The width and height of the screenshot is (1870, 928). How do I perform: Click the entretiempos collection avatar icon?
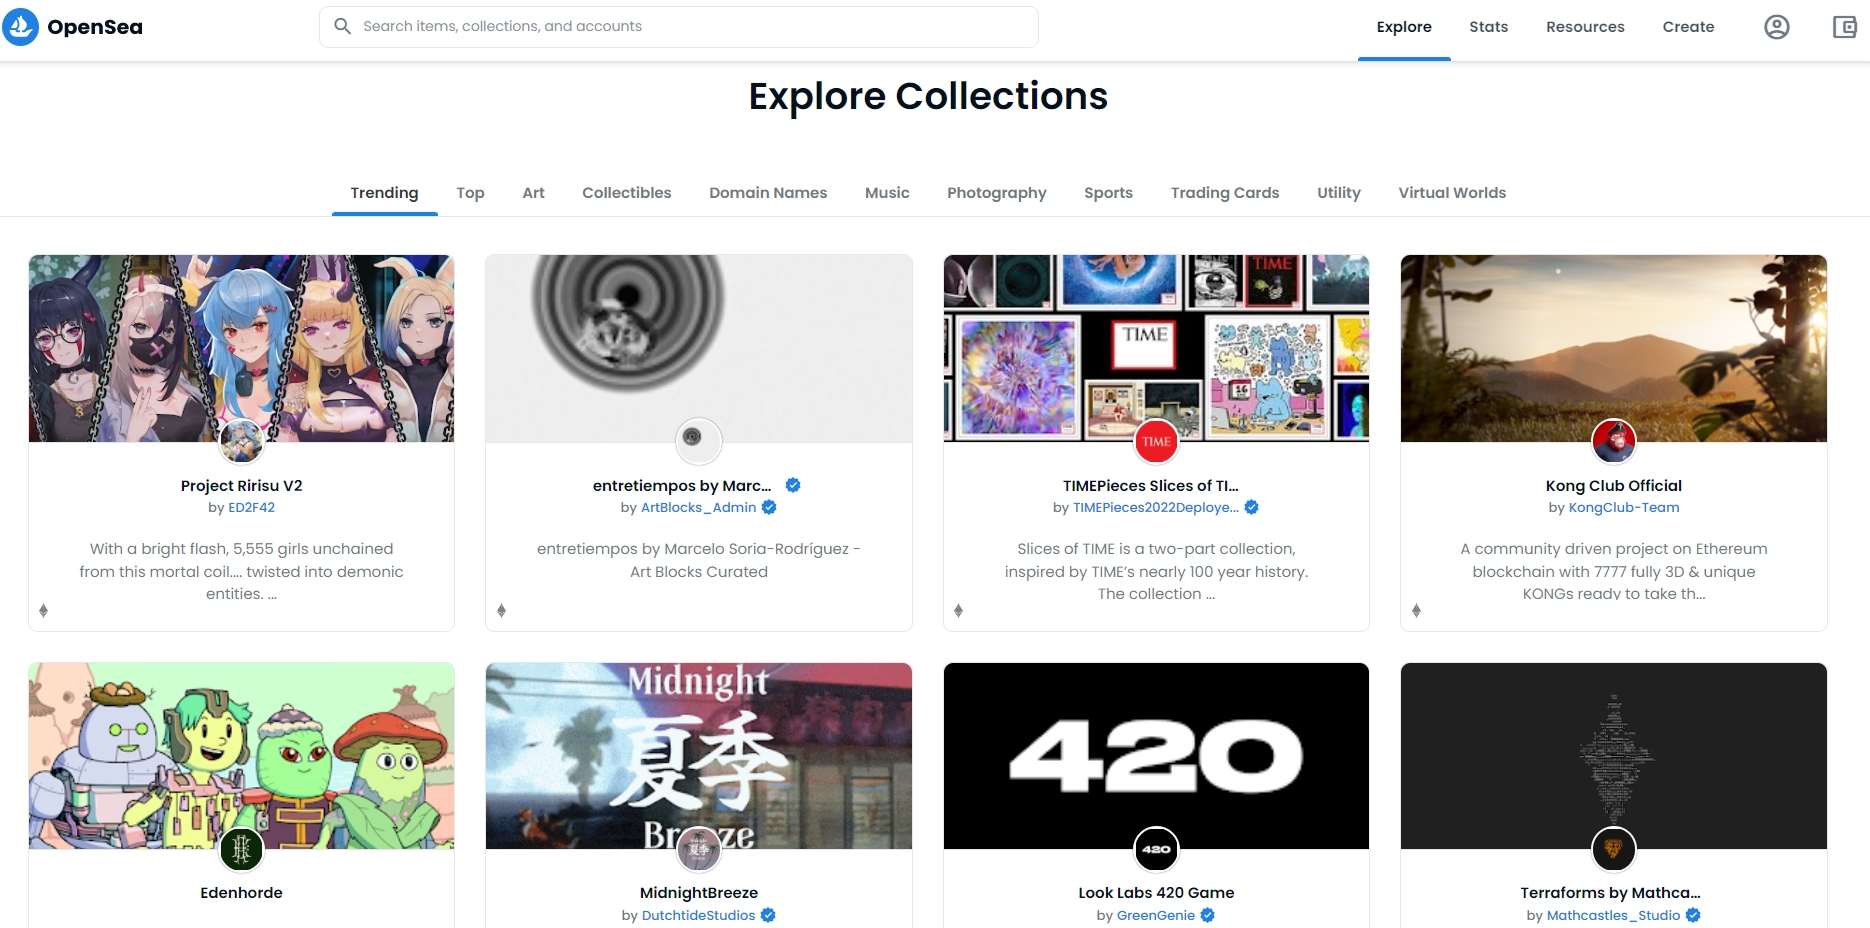pyautogui.click(x=698, y=439)
